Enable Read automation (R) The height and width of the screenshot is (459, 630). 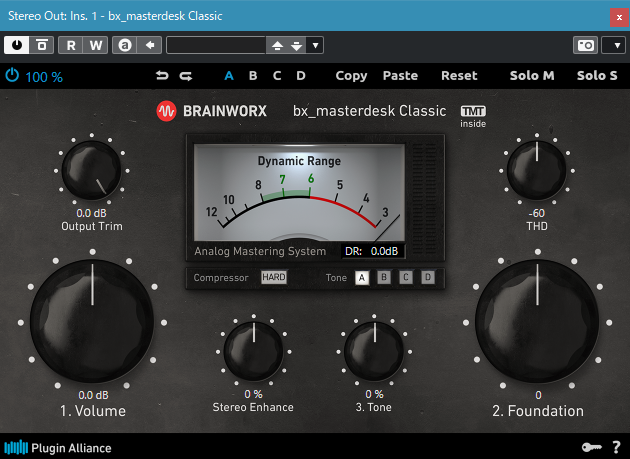tap(71, 45)
